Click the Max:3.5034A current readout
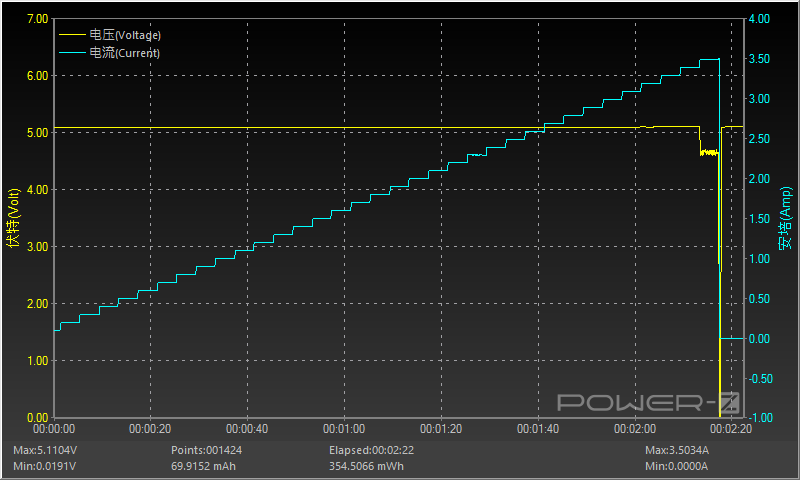 click(677, 451)
